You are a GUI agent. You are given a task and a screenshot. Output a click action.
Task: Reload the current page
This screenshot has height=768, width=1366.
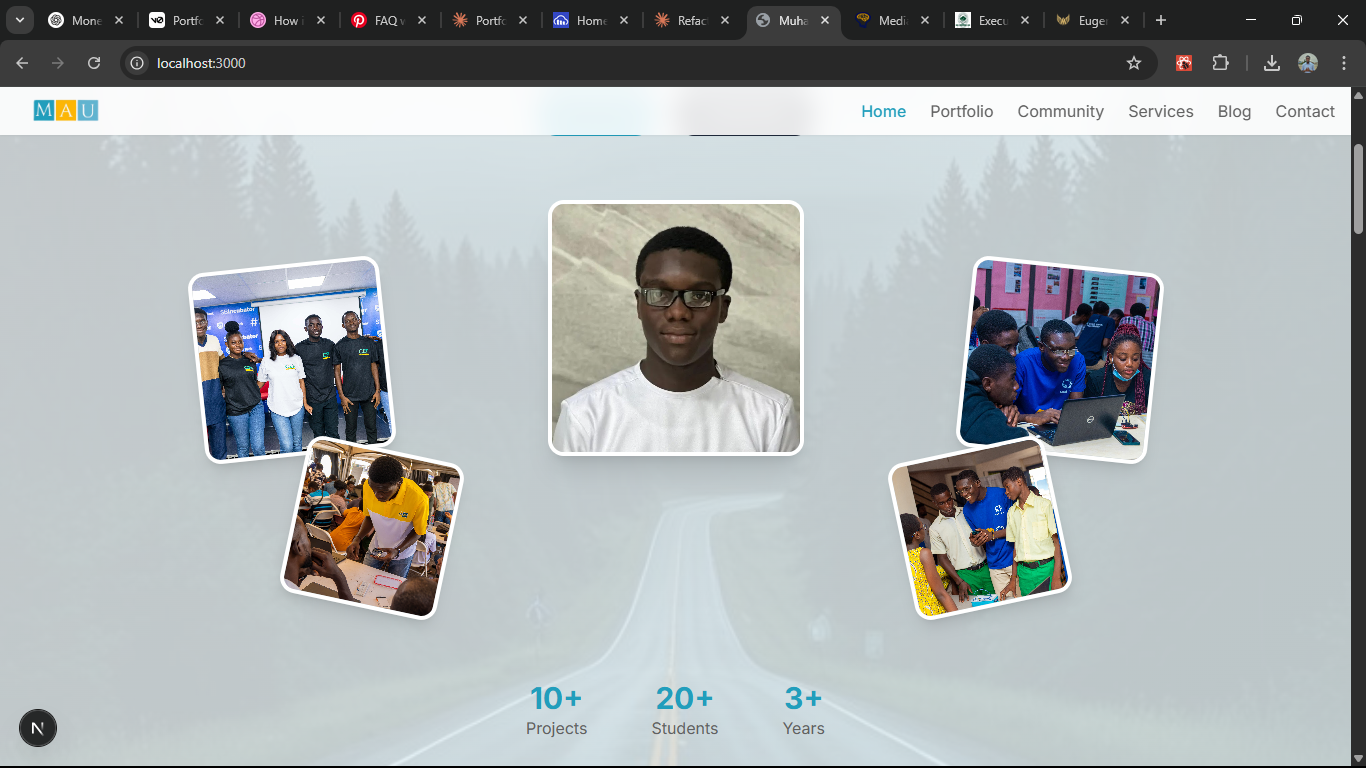[94, 62]
